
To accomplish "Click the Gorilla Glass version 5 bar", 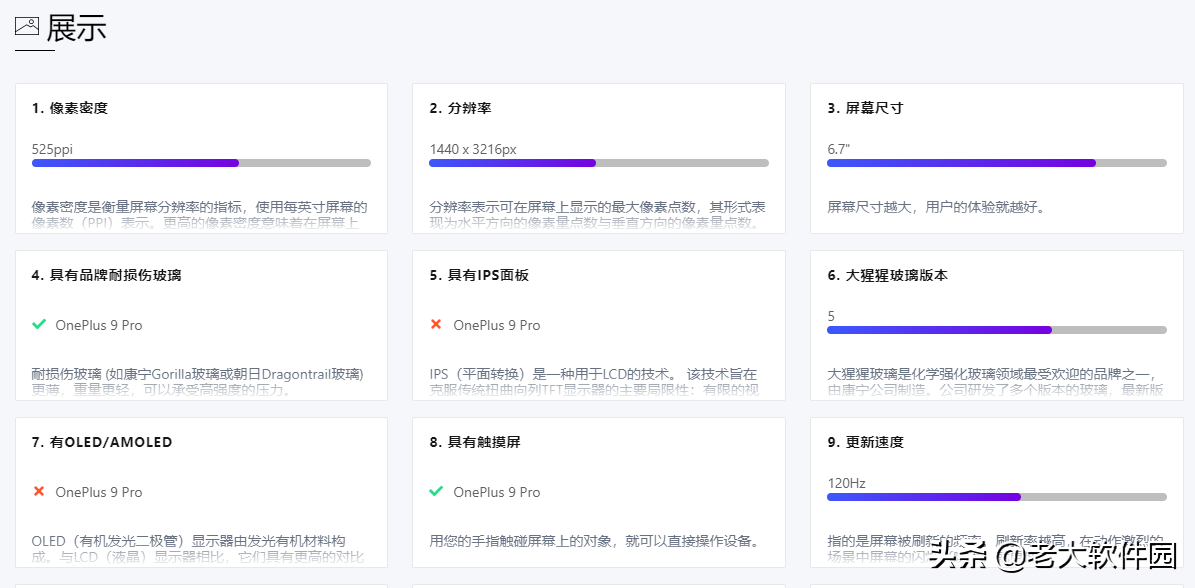I will pos(996,330).
